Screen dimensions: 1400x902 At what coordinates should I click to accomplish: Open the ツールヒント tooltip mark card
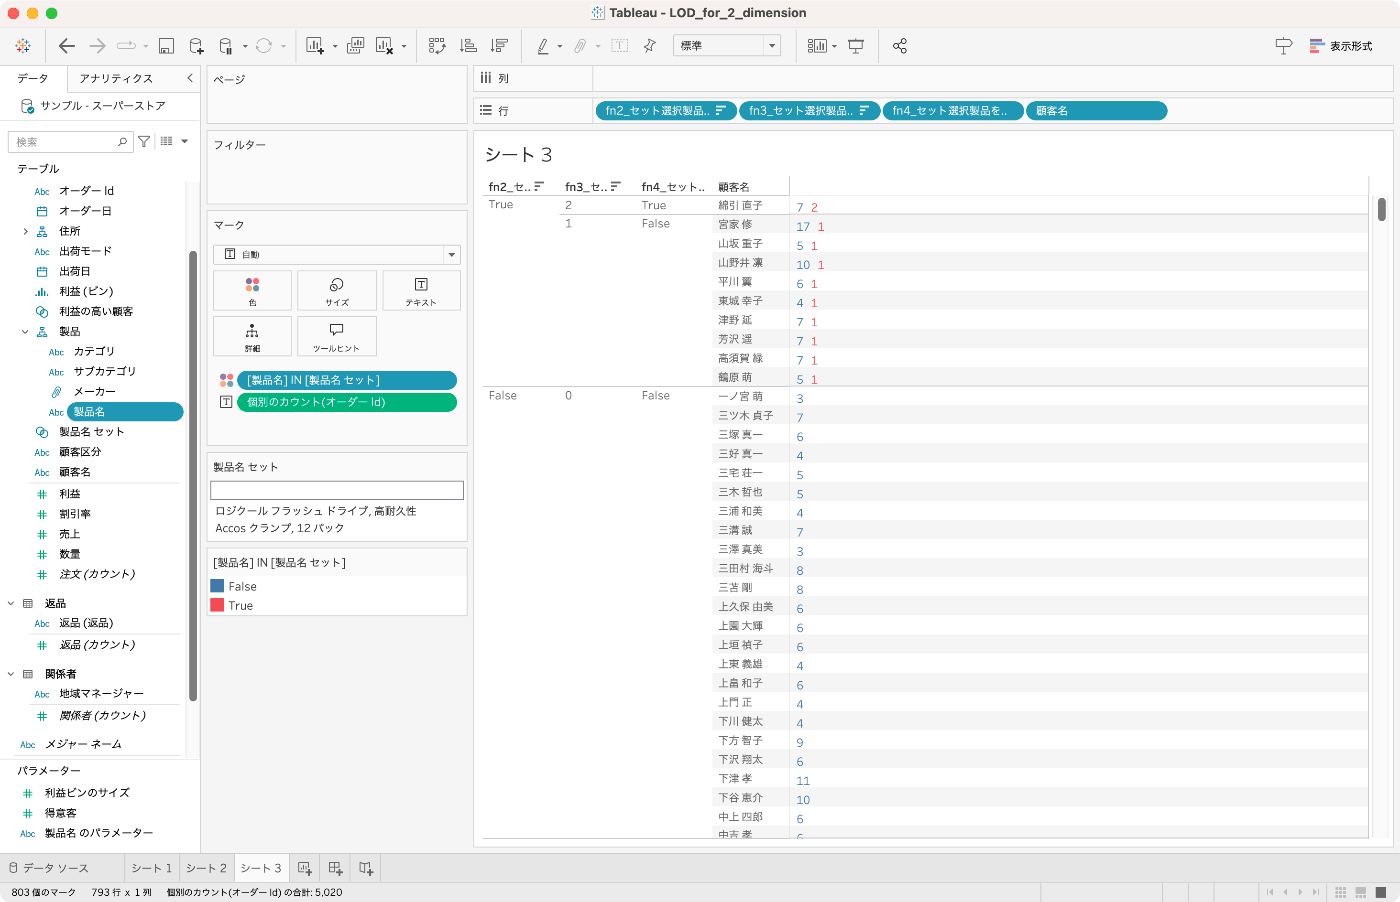tap(337, 336)
